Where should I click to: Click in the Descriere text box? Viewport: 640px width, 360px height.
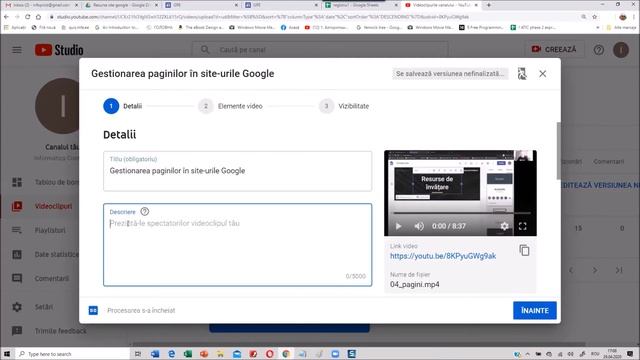click(x=238, y=245)
